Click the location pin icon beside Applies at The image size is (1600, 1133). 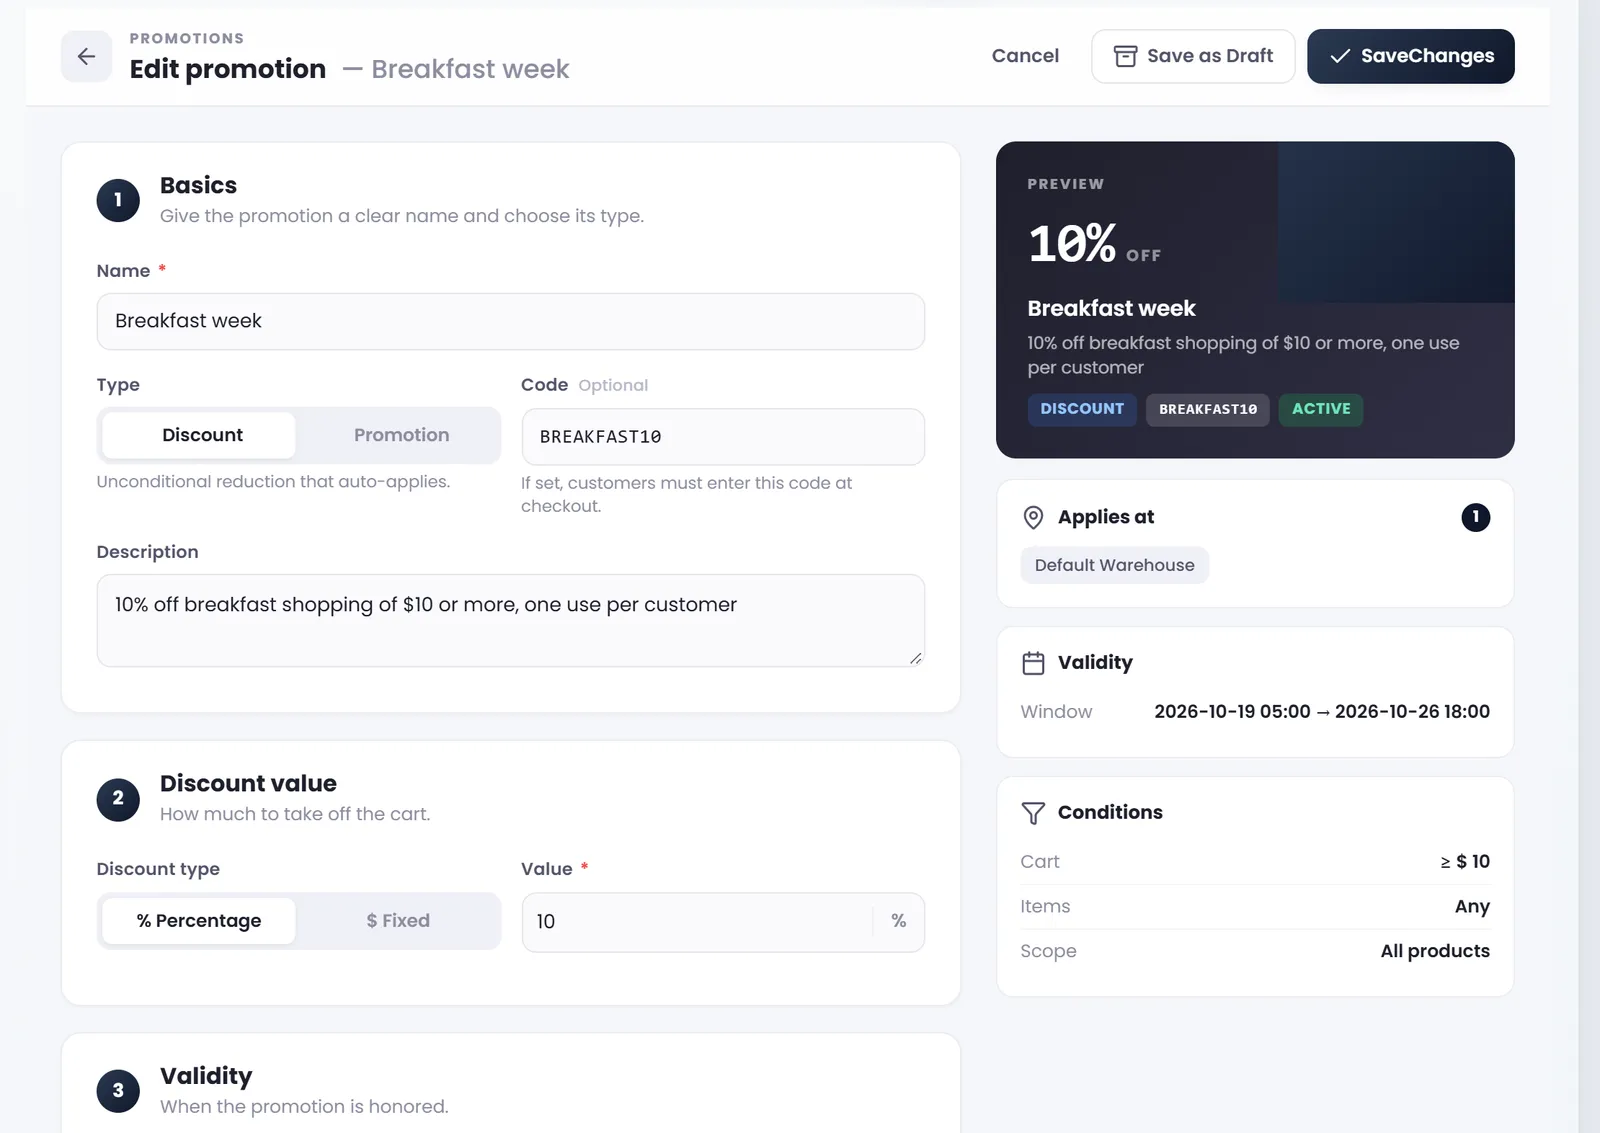coord(1033,517)
